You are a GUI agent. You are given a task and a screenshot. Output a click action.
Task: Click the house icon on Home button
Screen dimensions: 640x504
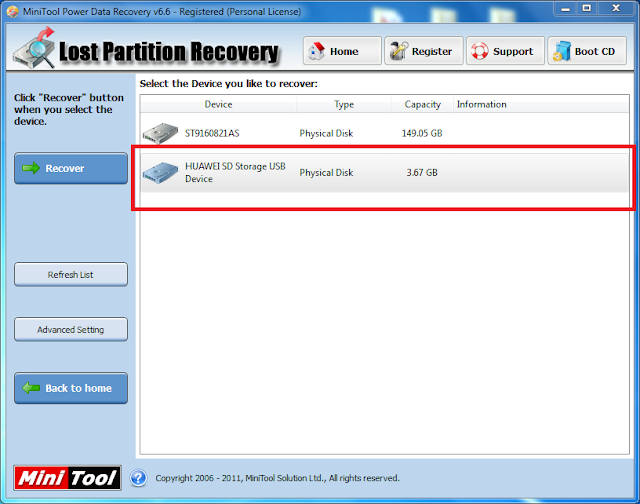pos(316,51)
